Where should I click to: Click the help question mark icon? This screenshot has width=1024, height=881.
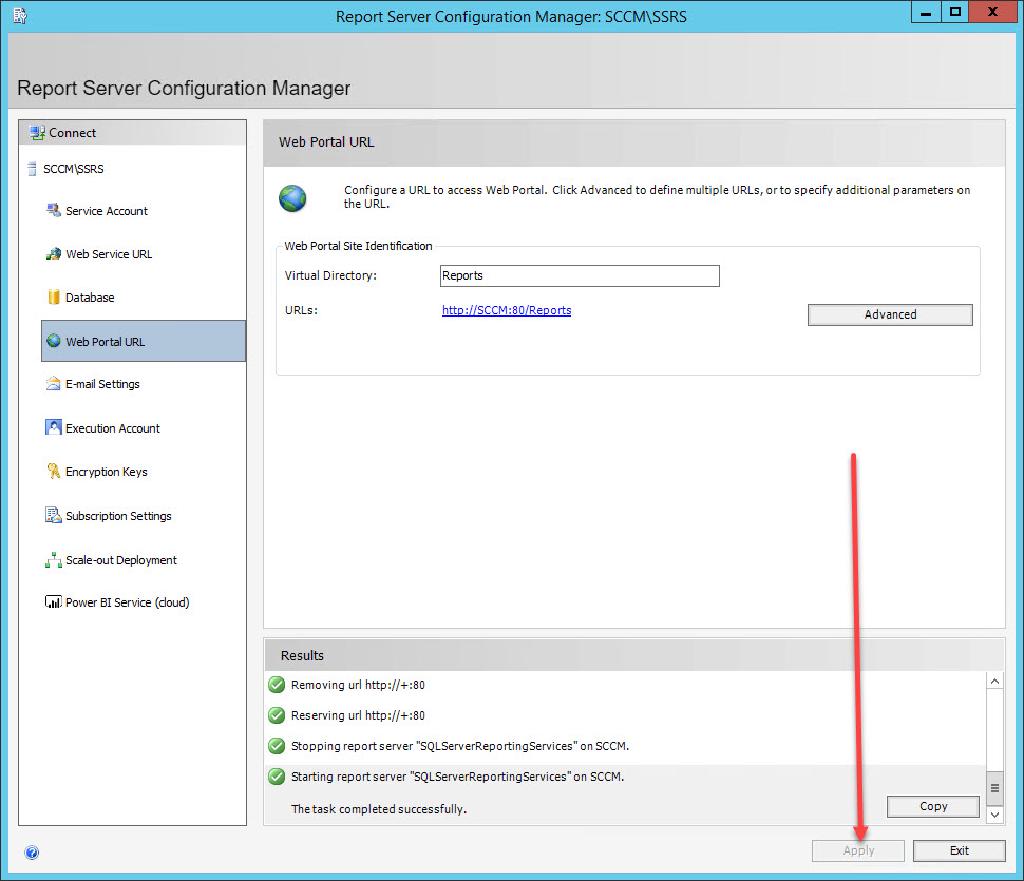[x=31, y=852]
